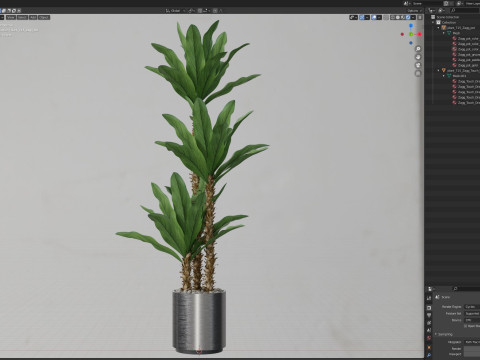Click the outliner search field
Screen dimensions: 480x360
[464, 11]
